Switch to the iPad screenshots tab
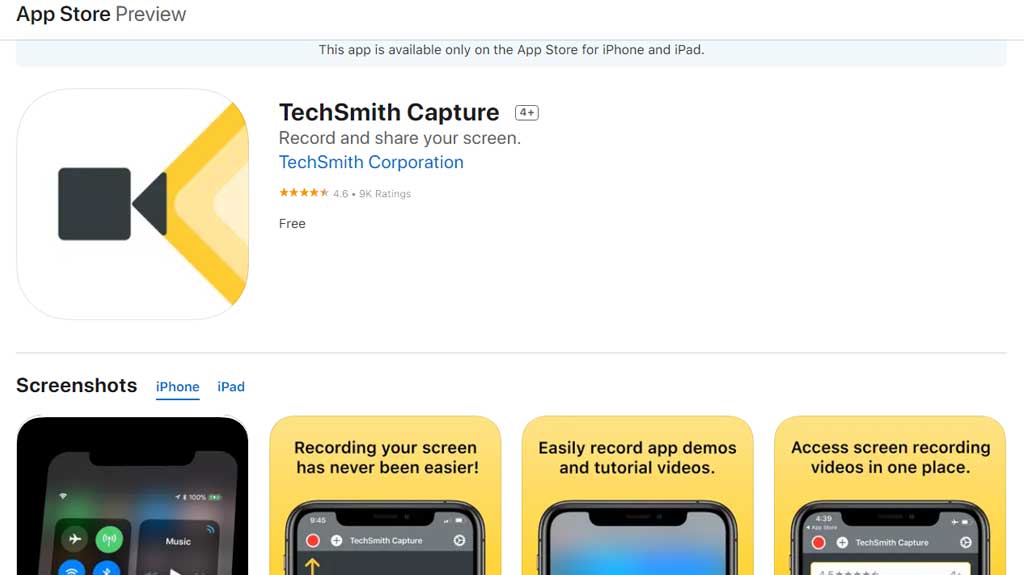Screen dimensions: 1024x575 point(231,387)
